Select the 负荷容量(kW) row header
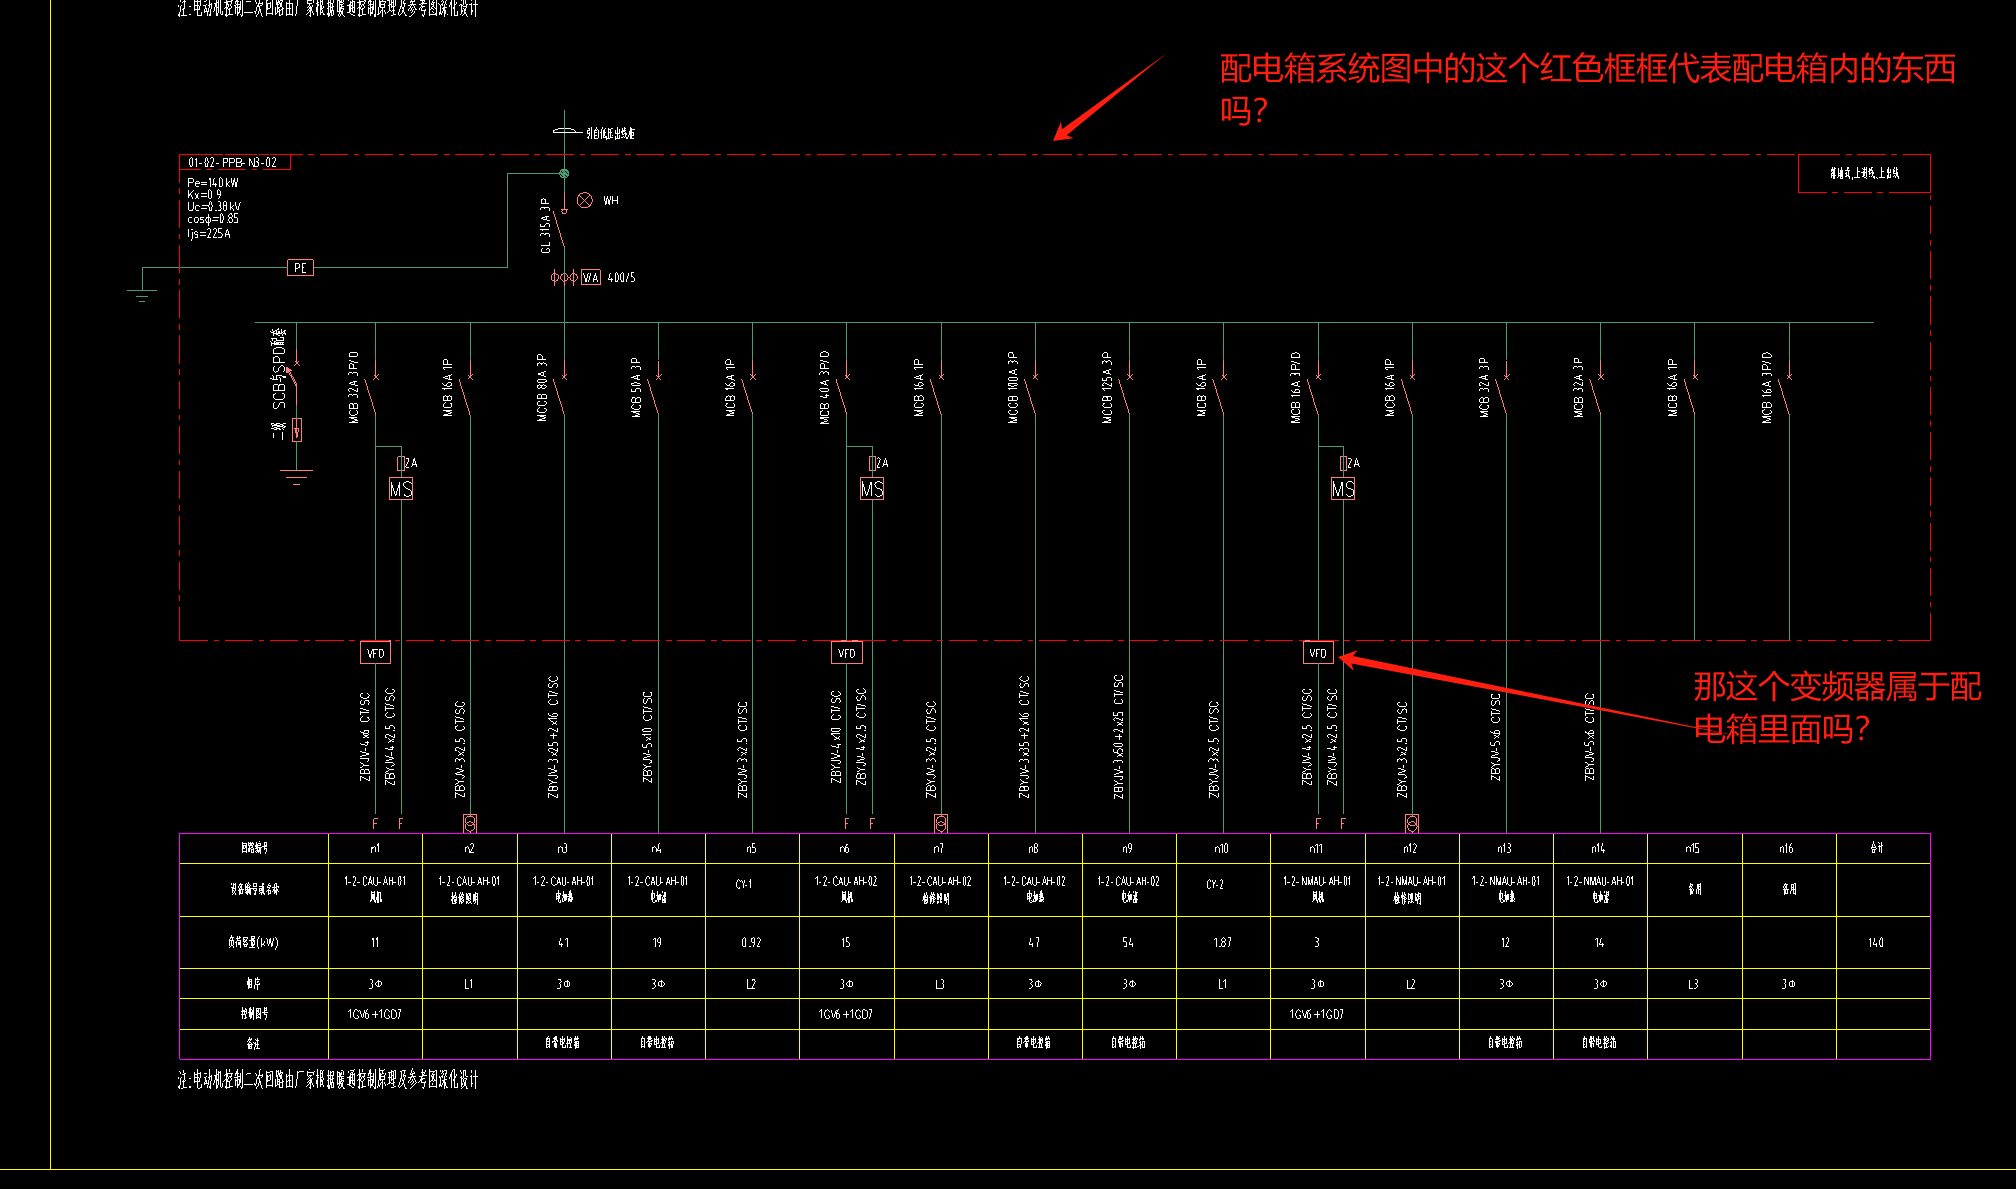2016x1189 pixels. pyautogui.click(x=253, y=942)
